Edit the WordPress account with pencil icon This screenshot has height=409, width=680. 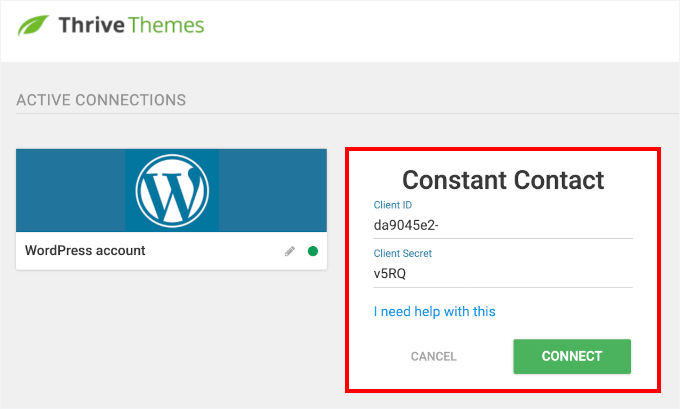click(x=290, y=251)
